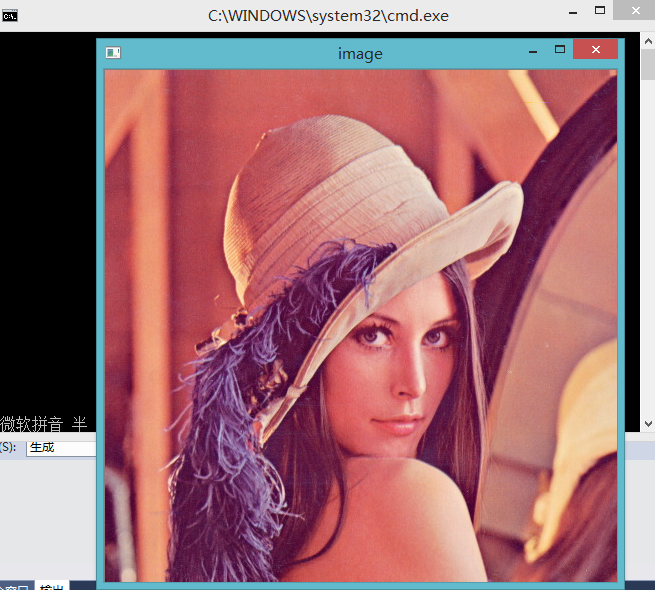
Task: Click the C:\WINDOWS\system32\cmd.exe title text
Action: (x=328, y=16)
